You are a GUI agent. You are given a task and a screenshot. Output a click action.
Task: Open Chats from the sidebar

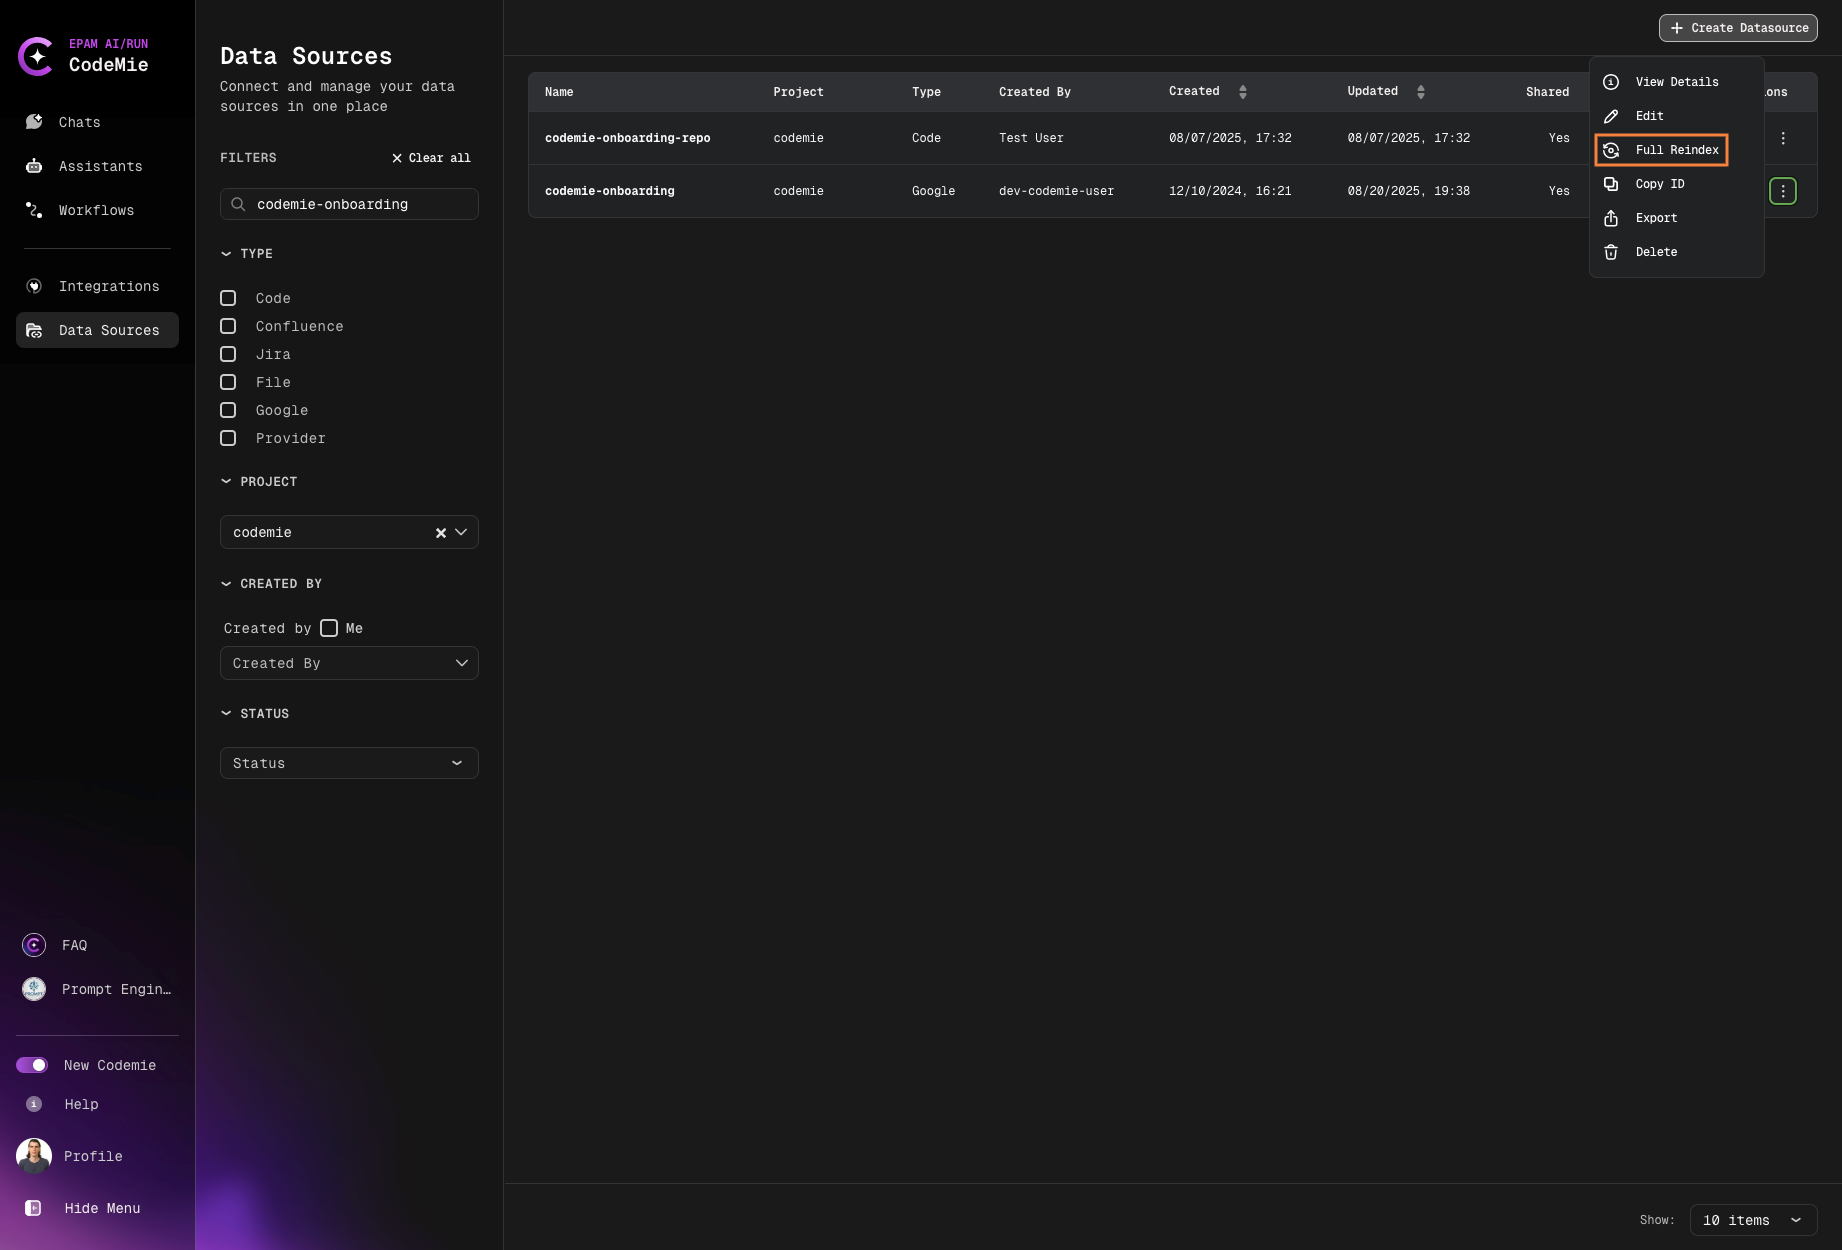point(79,122)
